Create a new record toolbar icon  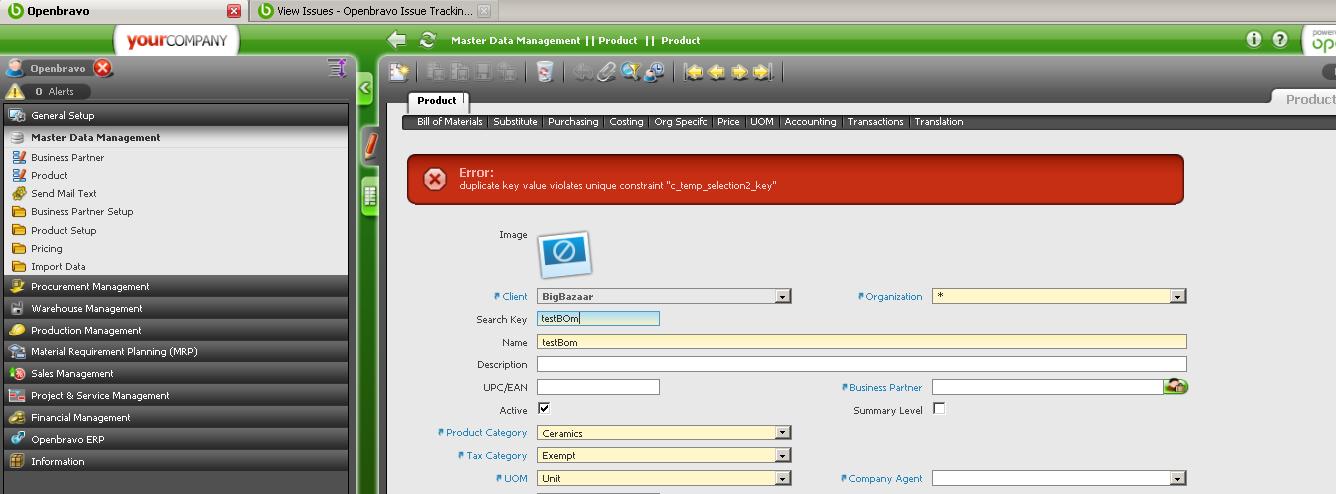pyautogui.click(x=399, y=71)
